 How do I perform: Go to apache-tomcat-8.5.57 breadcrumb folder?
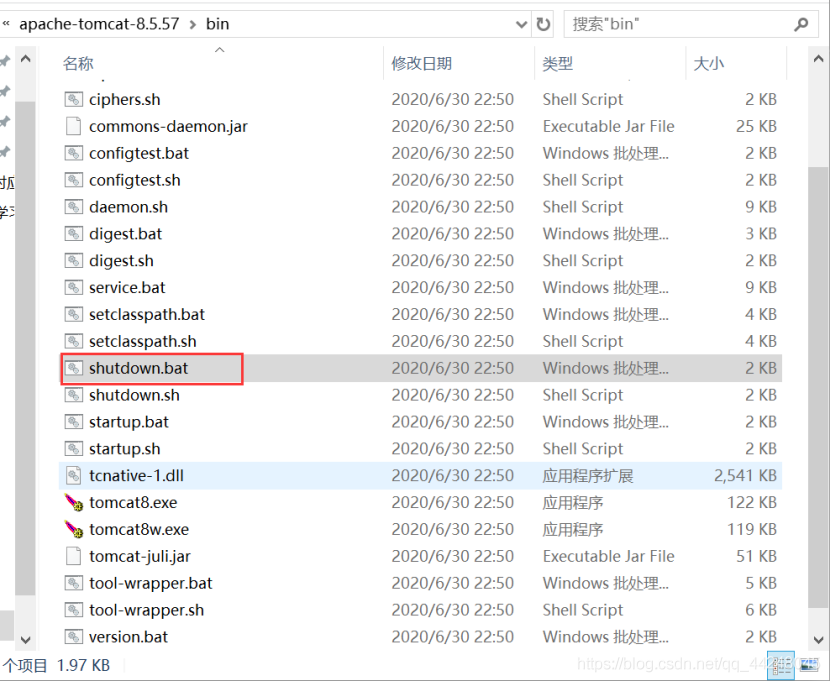pyautogui.click(x=100, y=24)
